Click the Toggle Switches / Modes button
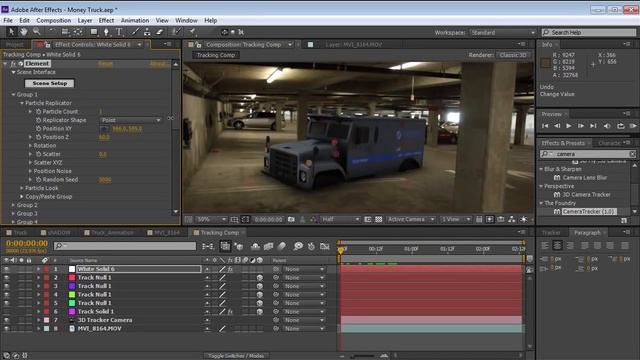 (x=236, y=356)
